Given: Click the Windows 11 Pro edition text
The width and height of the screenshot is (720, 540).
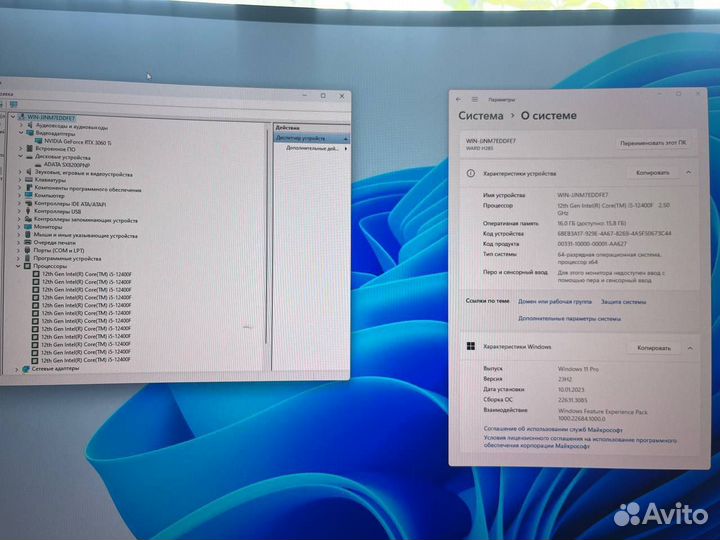Looking at the screenshot, I should pos(578,369).
